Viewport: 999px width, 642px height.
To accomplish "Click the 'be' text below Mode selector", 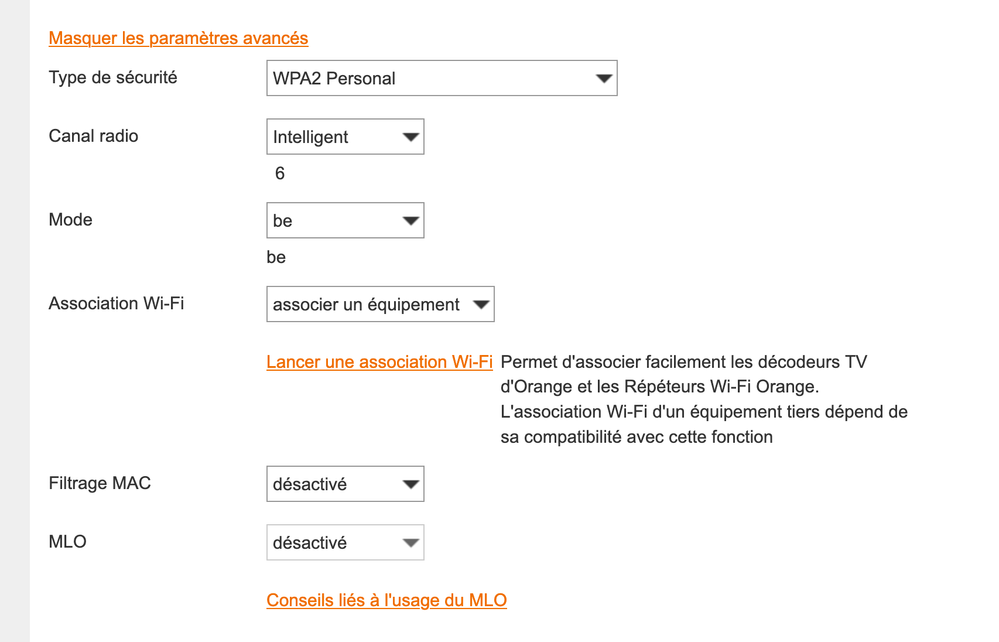I will coord(276,258).
